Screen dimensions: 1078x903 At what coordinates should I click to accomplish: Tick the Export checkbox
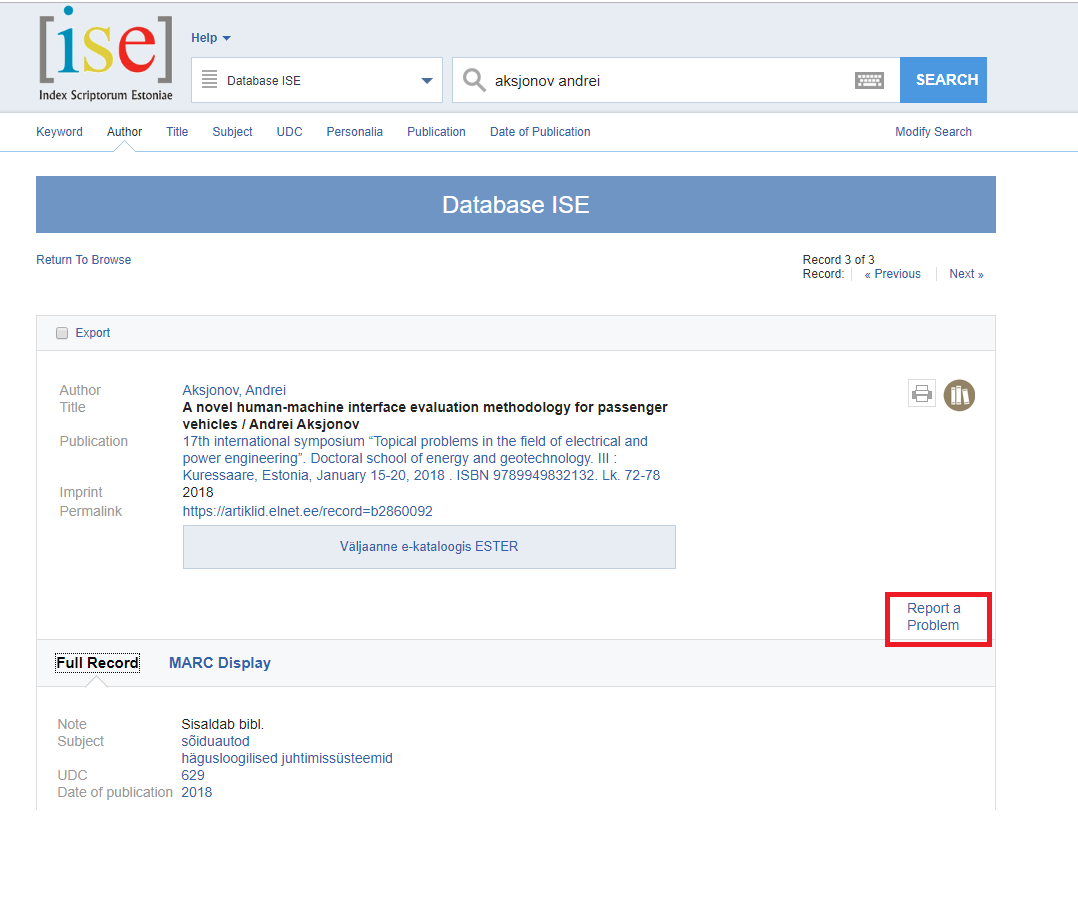(x=62, y=333)
